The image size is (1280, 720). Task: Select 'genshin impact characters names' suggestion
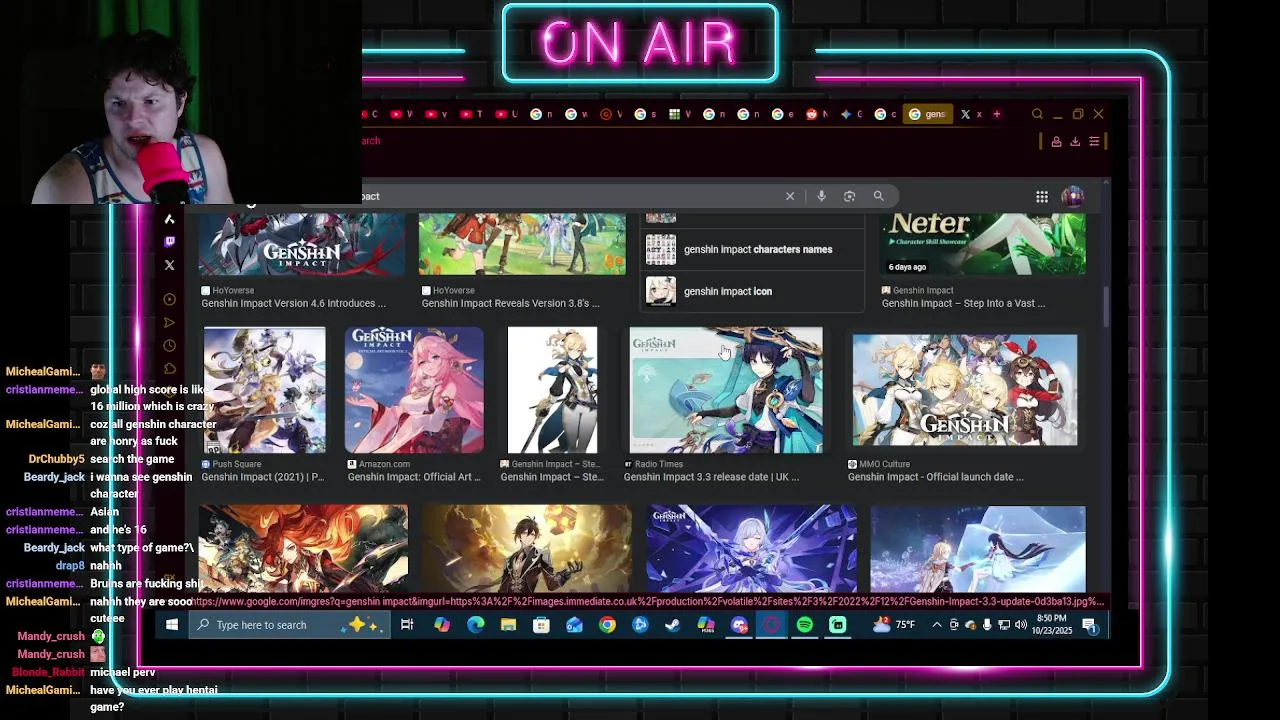(x=754, y=249)
